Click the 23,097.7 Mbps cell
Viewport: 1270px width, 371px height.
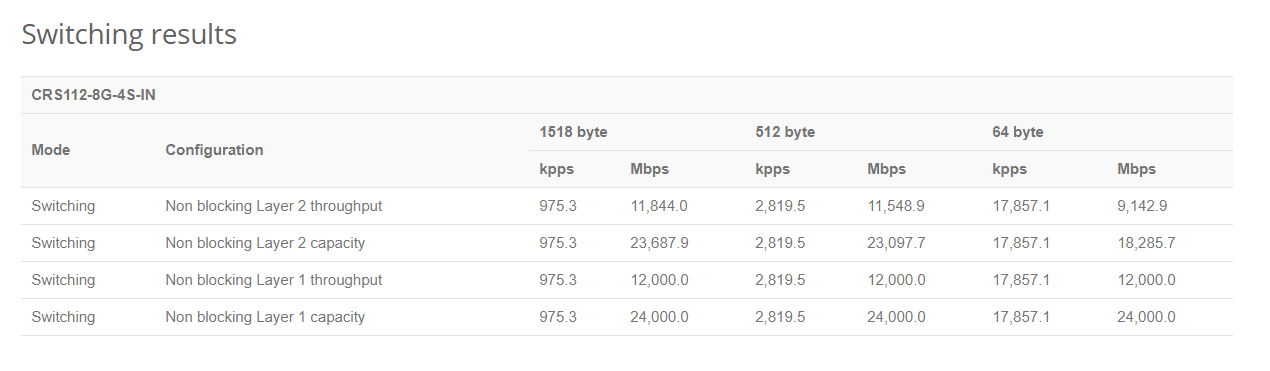(896, 243)
